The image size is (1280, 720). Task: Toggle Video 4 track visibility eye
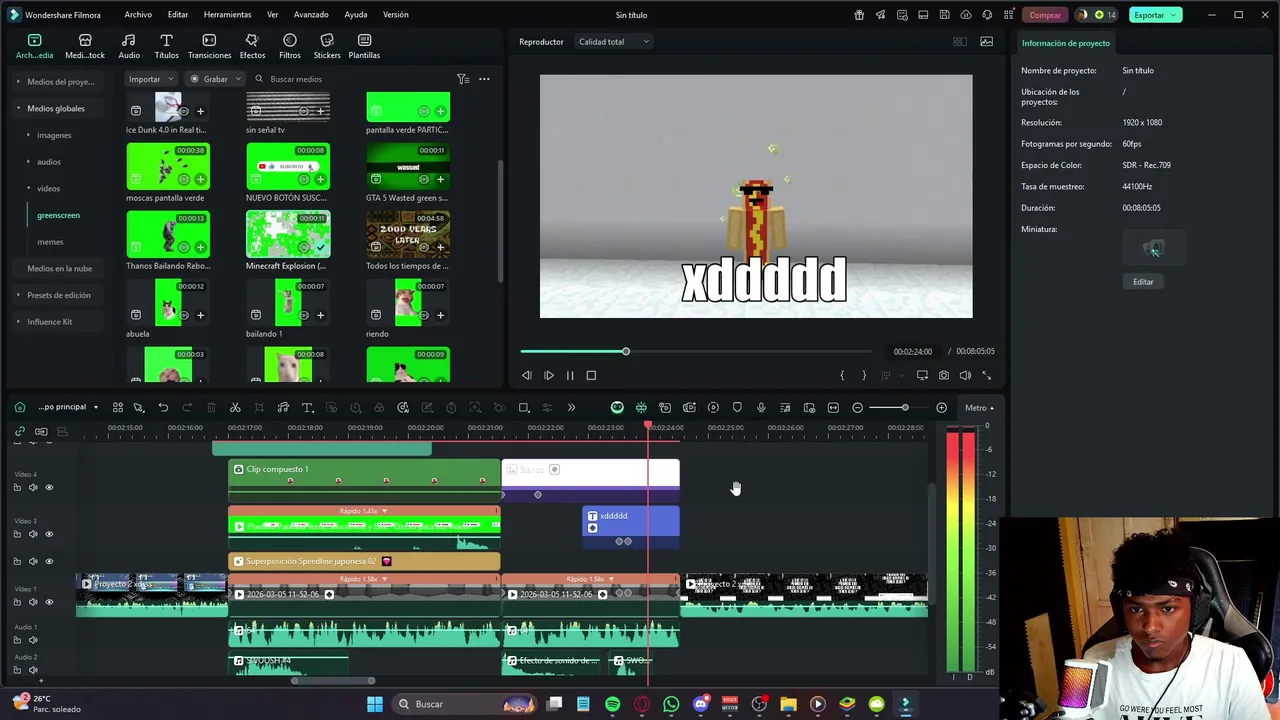click(x=49, y=488)
